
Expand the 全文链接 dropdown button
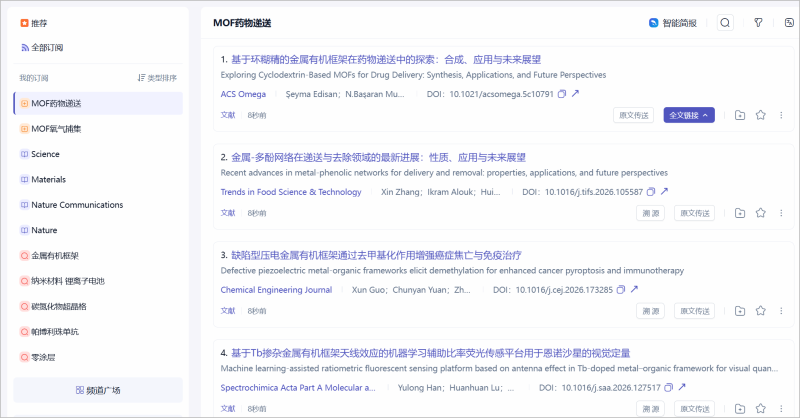(689, 115)
